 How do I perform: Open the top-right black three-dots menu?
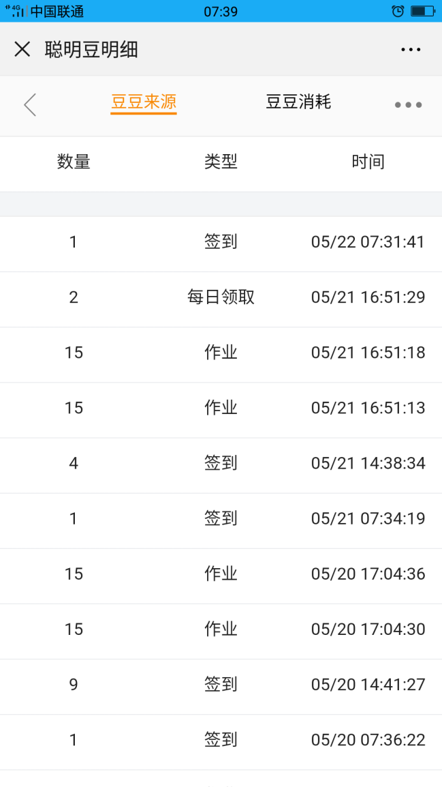pyautogui.click(x=411, y=49)
